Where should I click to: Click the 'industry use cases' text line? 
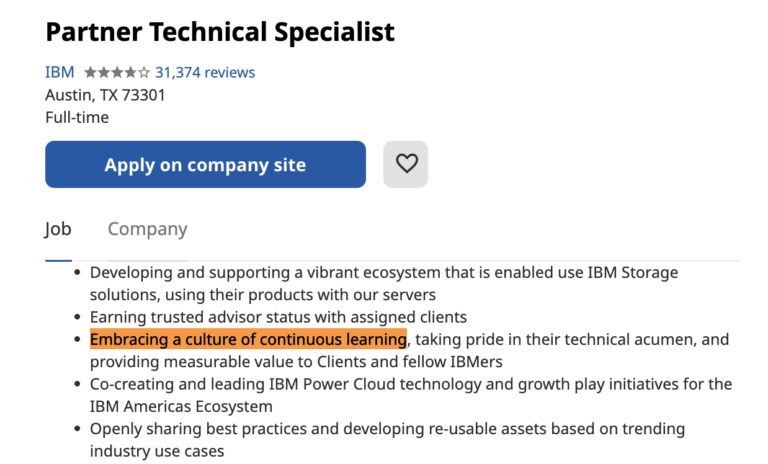point(157,451)
